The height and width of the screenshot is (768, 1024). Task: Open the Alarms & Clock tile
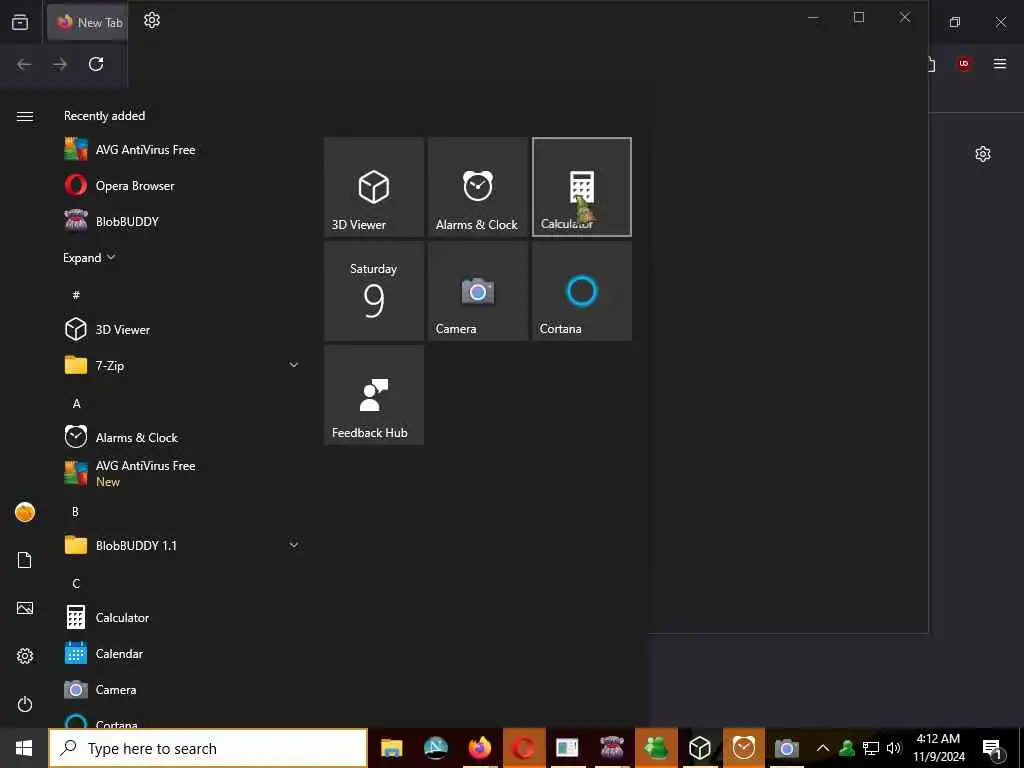tap(477, 187)
